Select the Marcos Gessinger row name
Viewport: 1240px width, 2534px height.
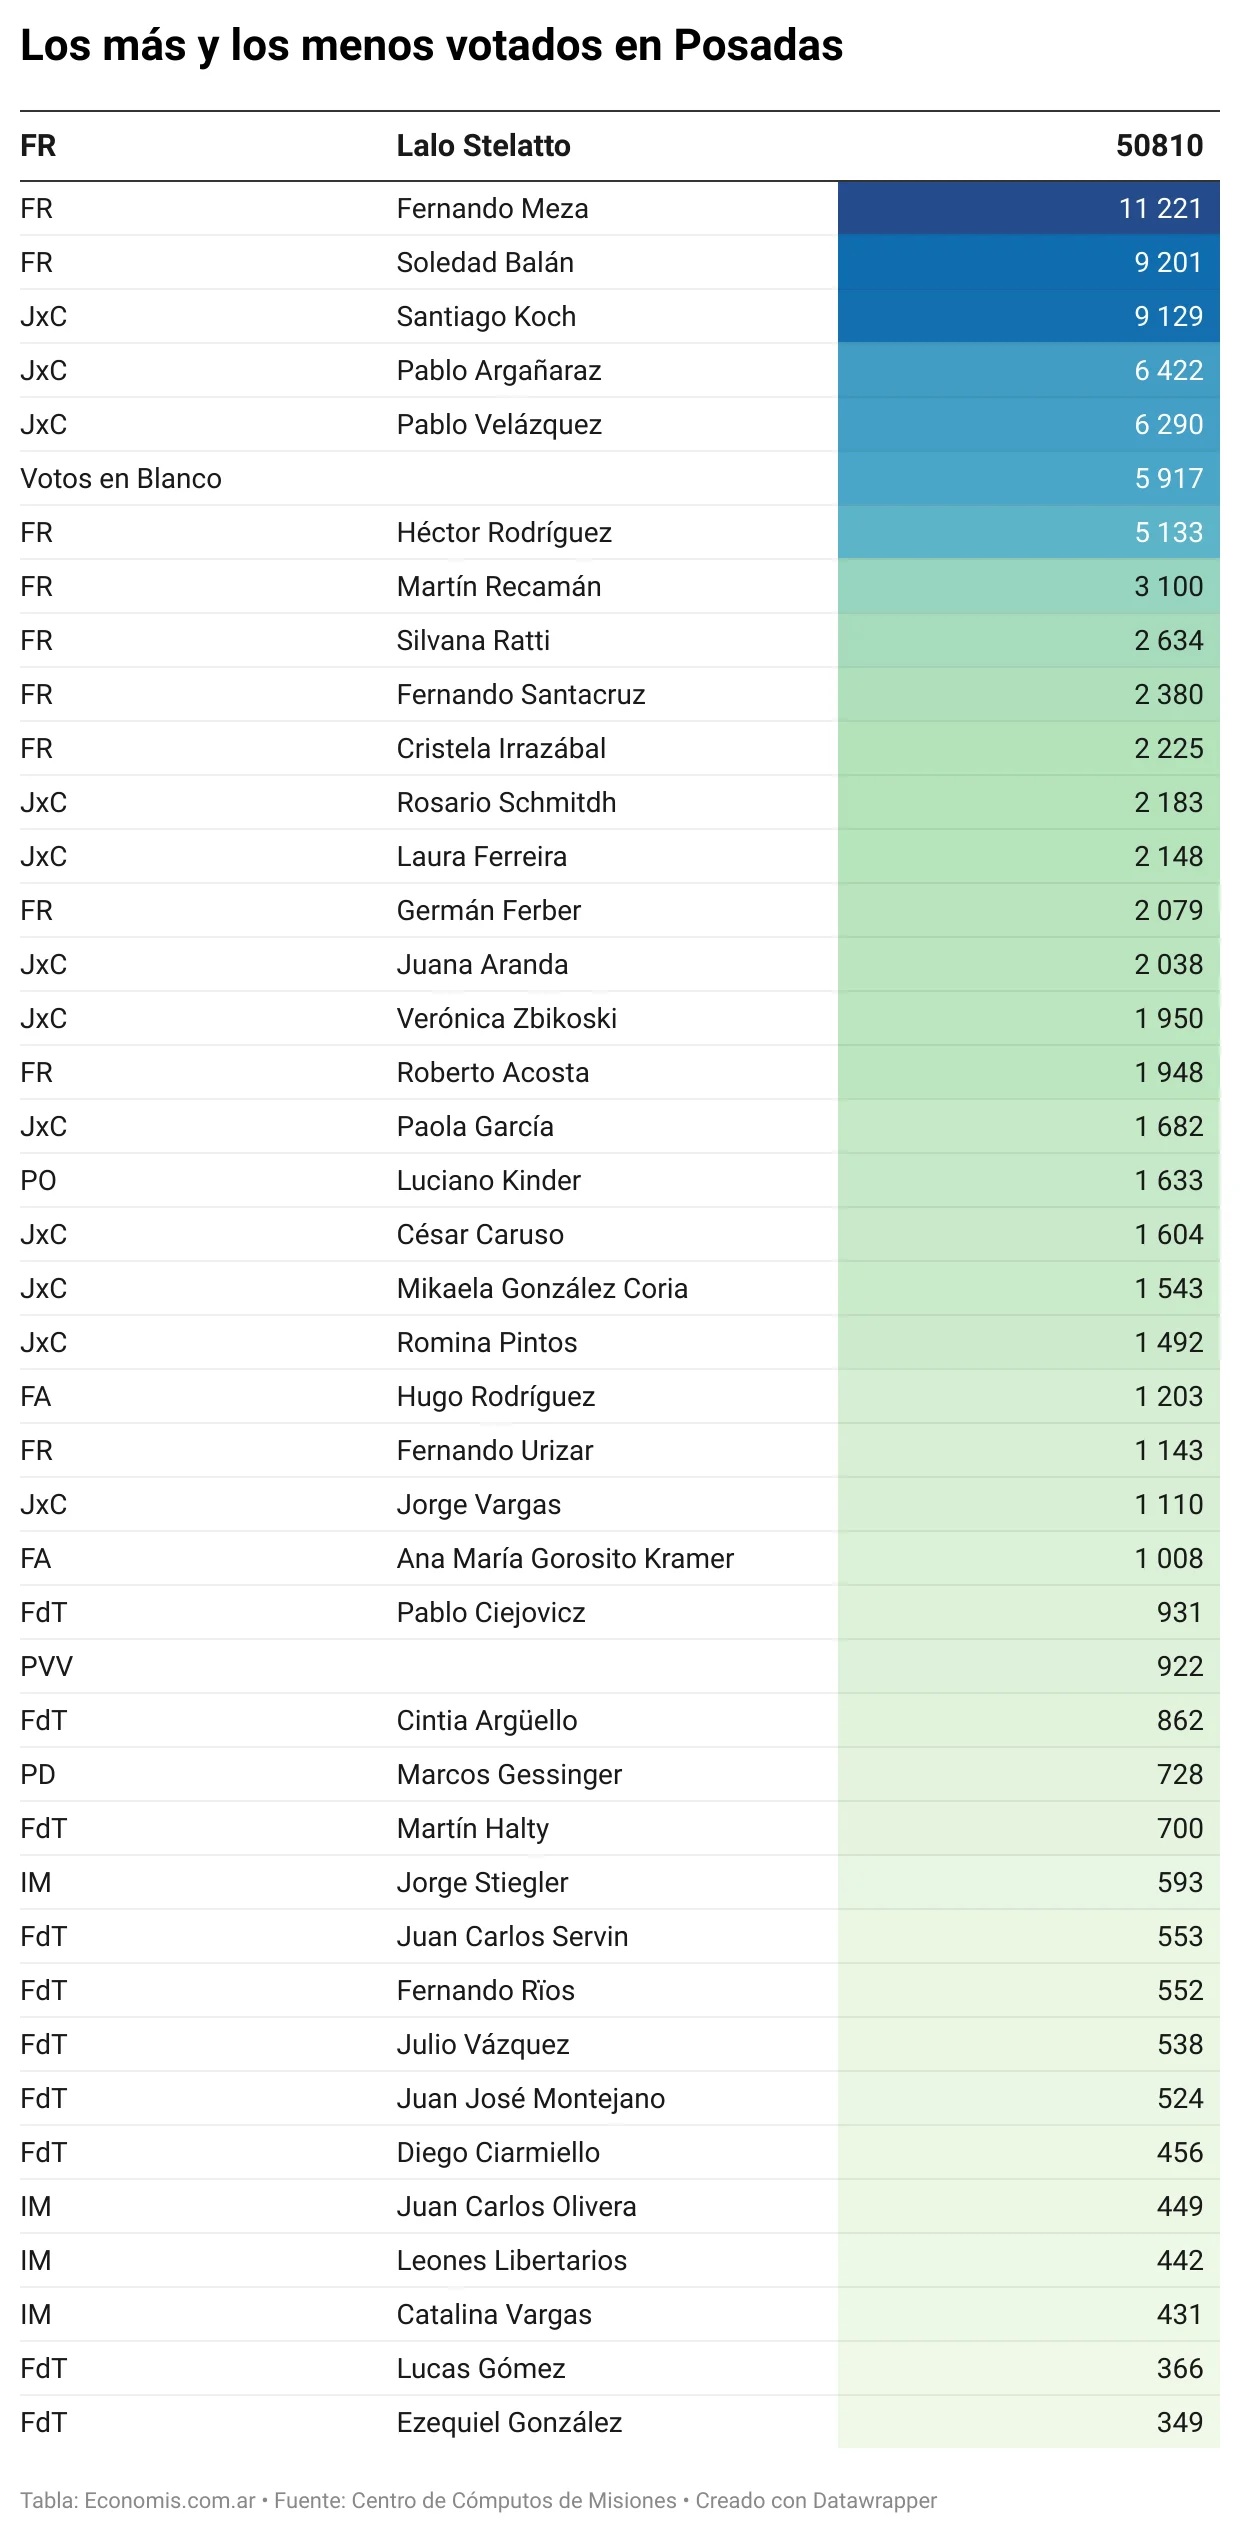[x=509, y=1774]
